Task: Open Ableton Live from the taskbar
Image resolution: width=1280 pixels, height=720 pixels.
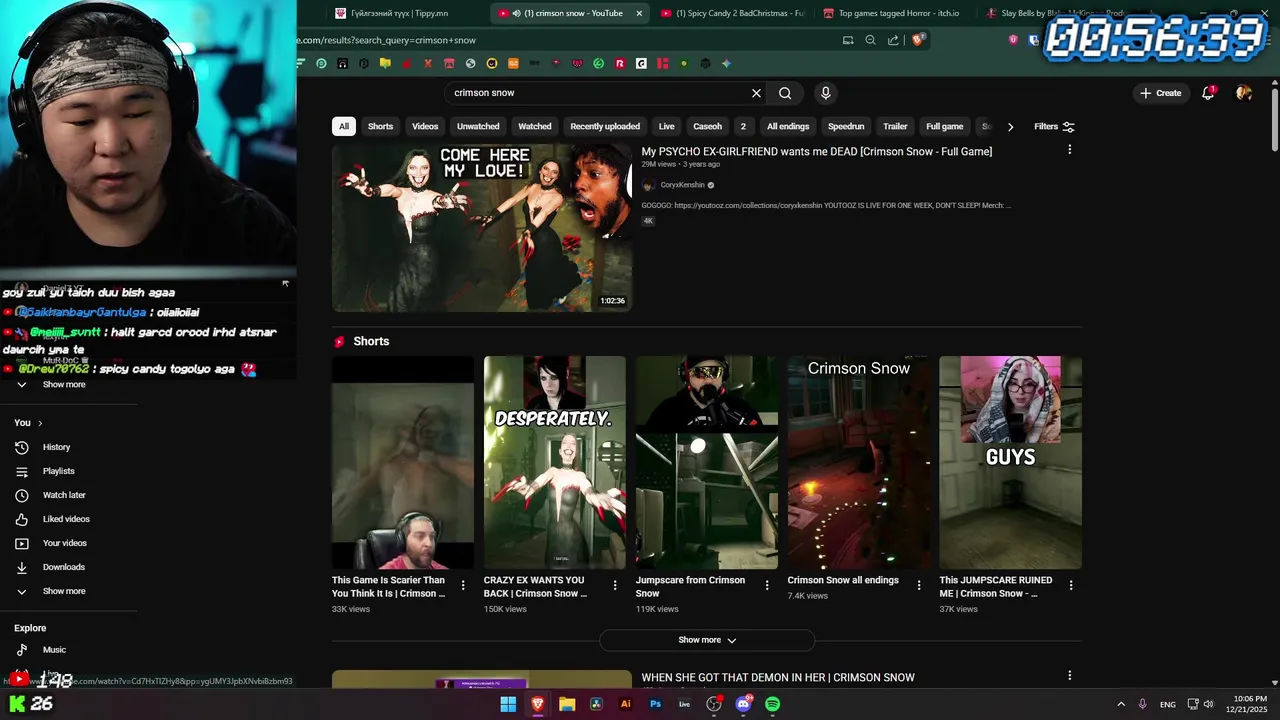Action: (684, 704)
